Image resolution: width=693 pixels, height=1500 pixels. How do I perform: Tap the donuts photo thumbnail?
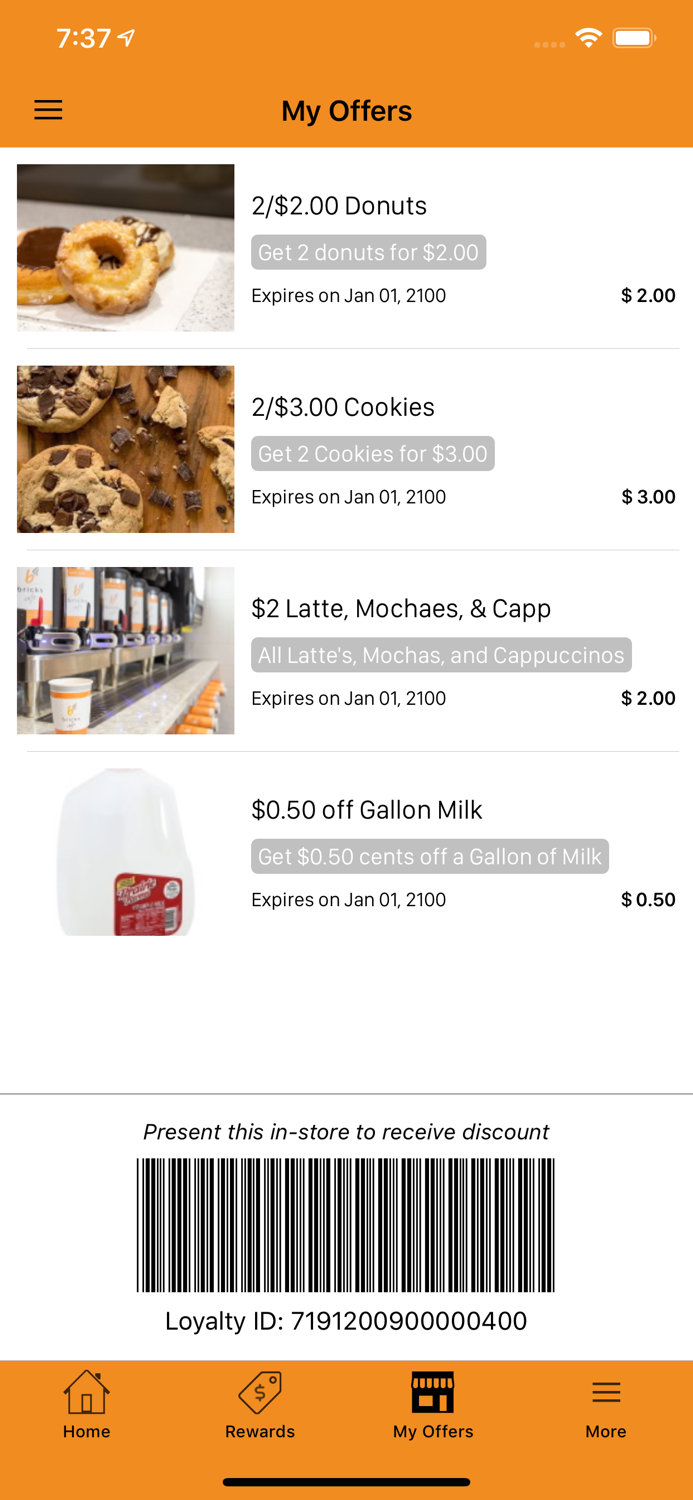tap(125, 248)
